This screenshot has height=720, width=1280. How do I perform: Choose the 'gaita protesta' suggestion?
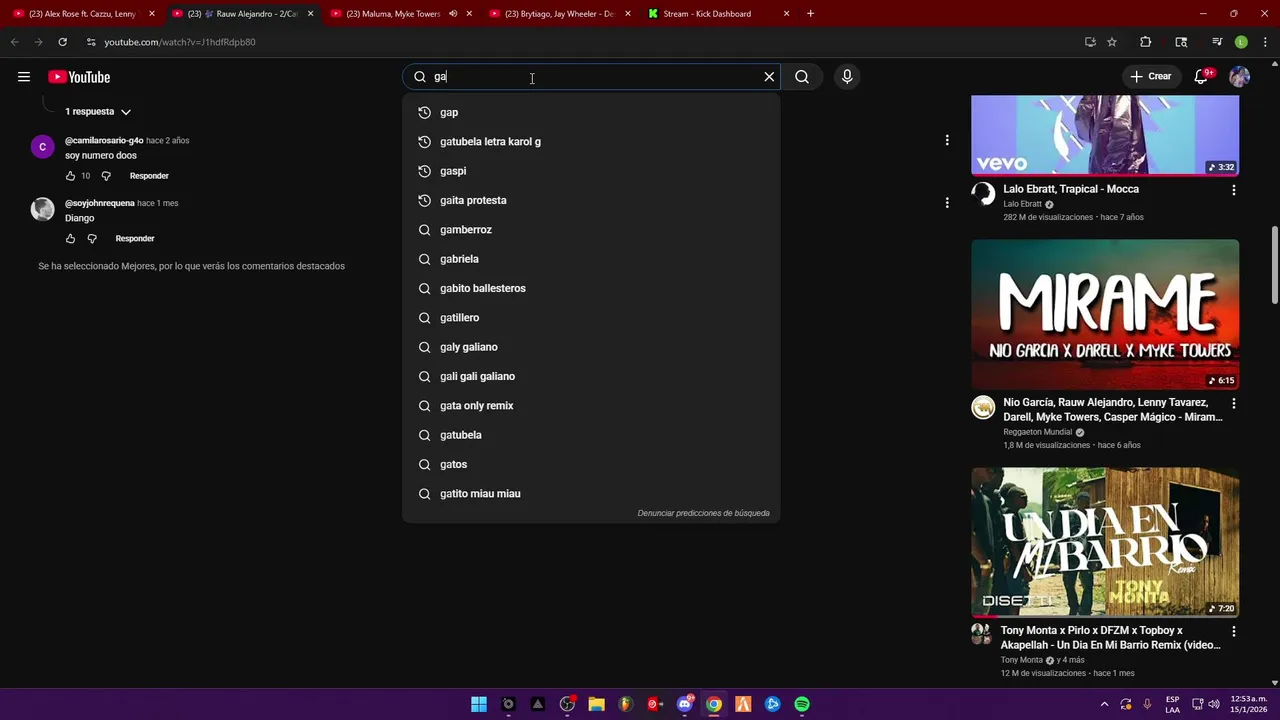click(591, 200)
